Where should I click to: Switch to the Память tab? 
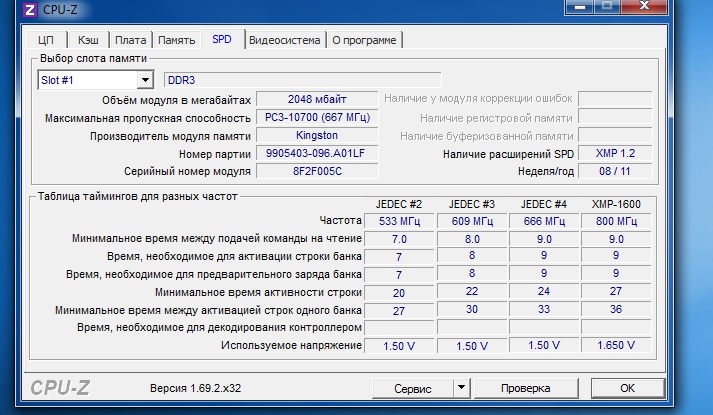(176, 40)
